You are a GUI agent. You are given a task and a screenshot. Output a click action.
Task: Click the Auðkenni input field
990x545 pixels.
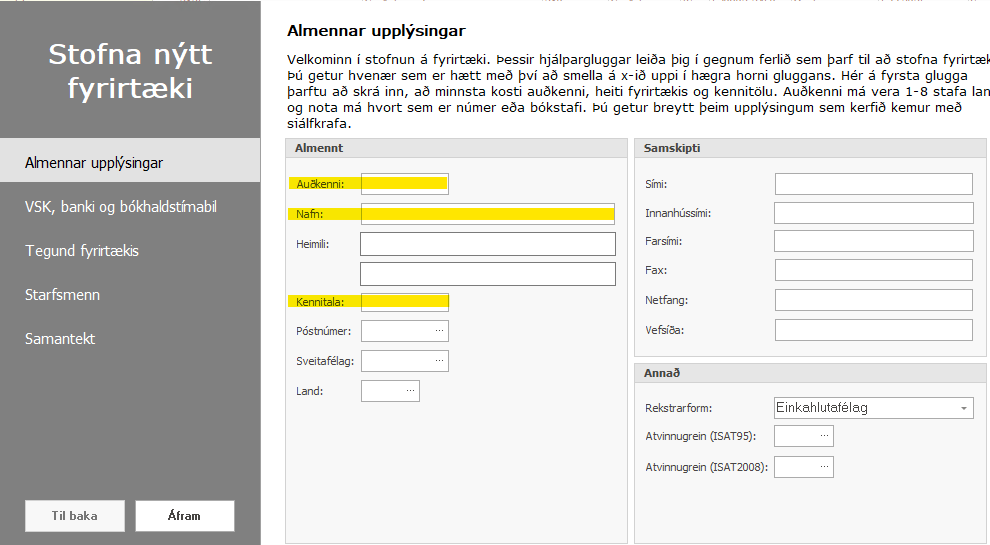tap(405, 184)
